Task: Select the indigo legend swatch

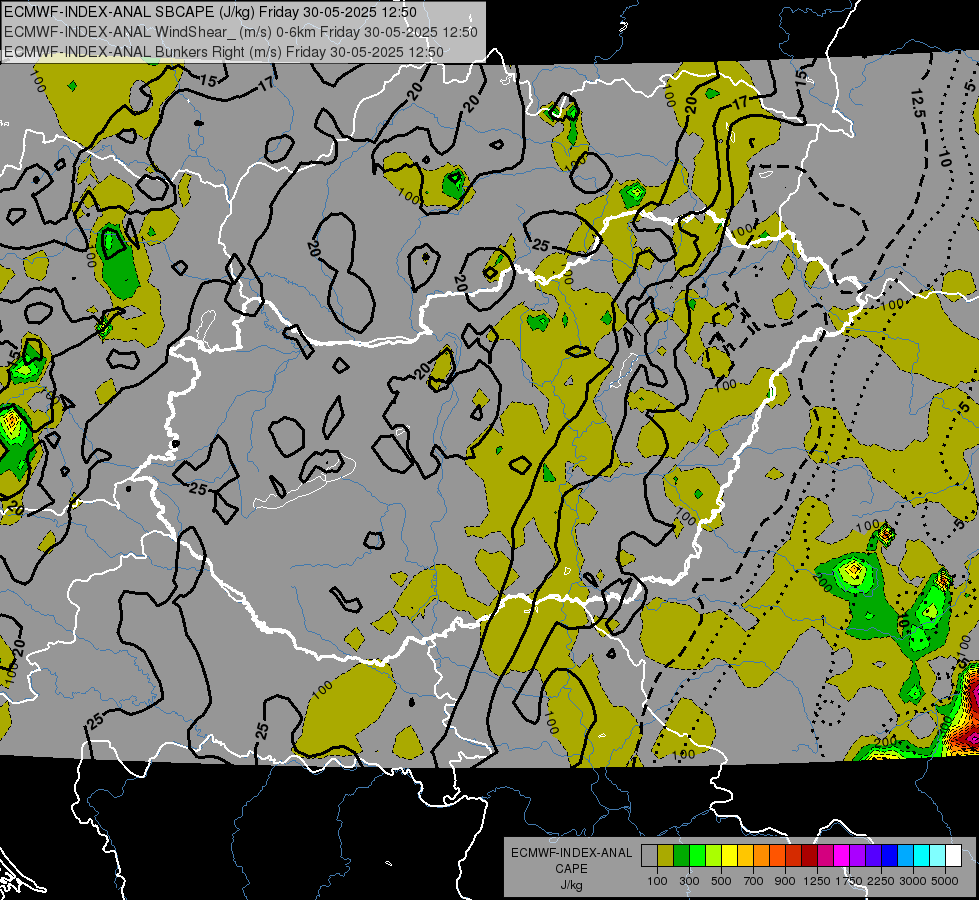Action: pyautogui.click(x=873, y=856)
